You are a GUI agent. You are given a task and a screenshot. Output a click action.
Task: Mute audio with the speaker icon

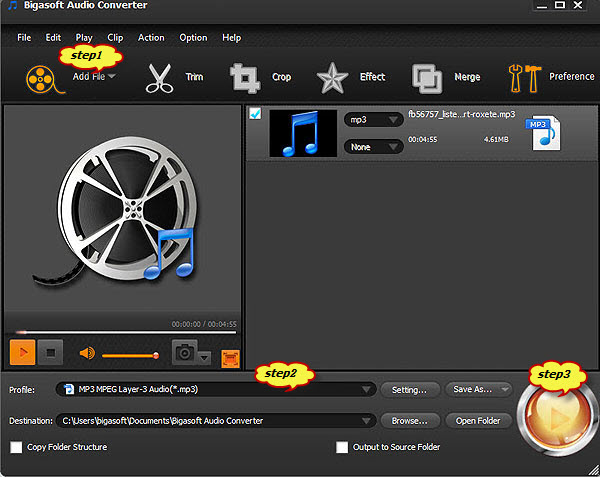click(87, 353)
